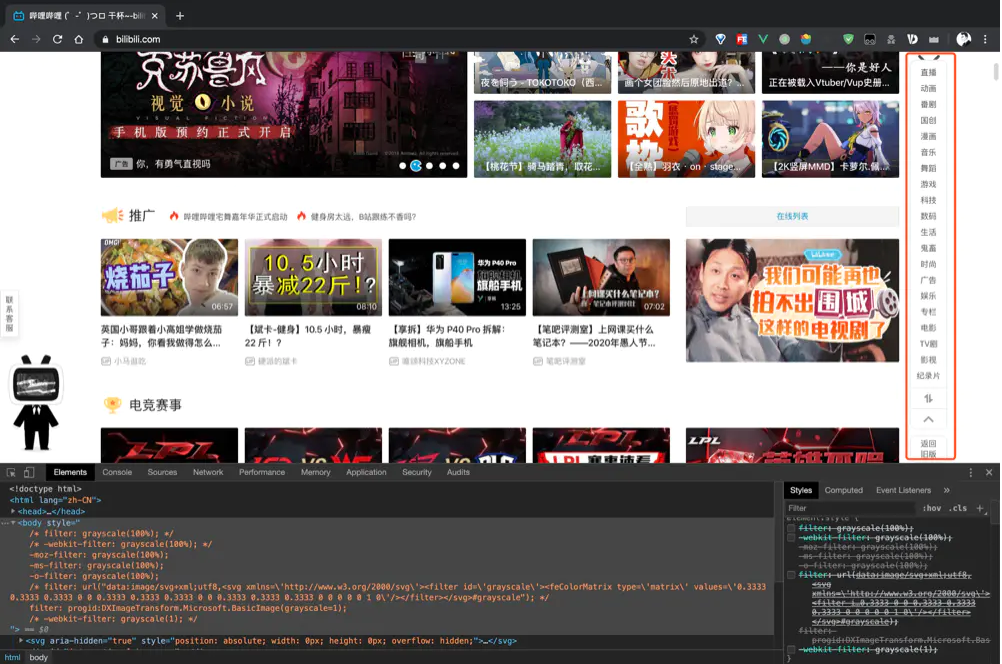
Task: Toggle the filter: url(data:image checkbox
Action: point(791,575)
